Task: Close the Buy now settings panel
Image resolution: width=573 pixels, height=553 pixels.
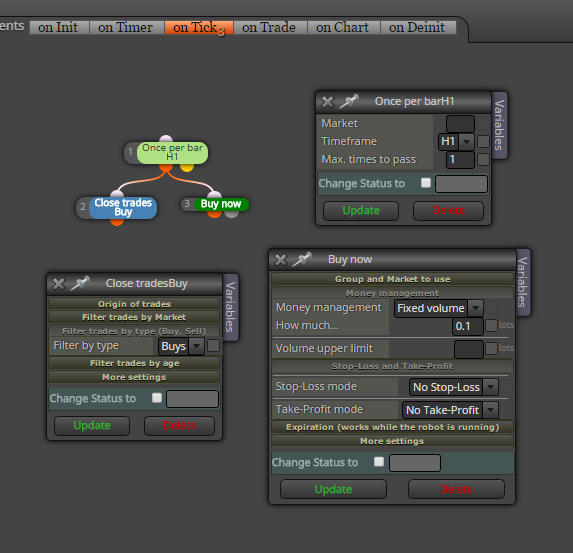Action: (281, 260)
